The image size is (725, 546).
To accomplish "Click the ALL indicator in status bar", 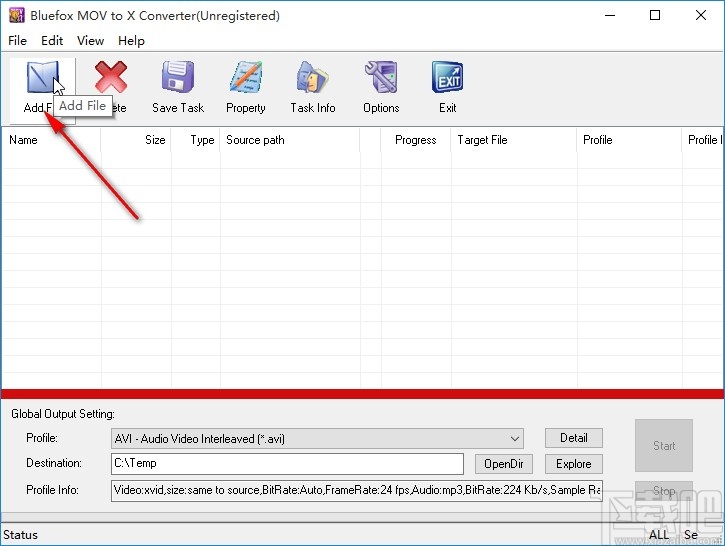I will pyautogui.click(x=658, y=535).
